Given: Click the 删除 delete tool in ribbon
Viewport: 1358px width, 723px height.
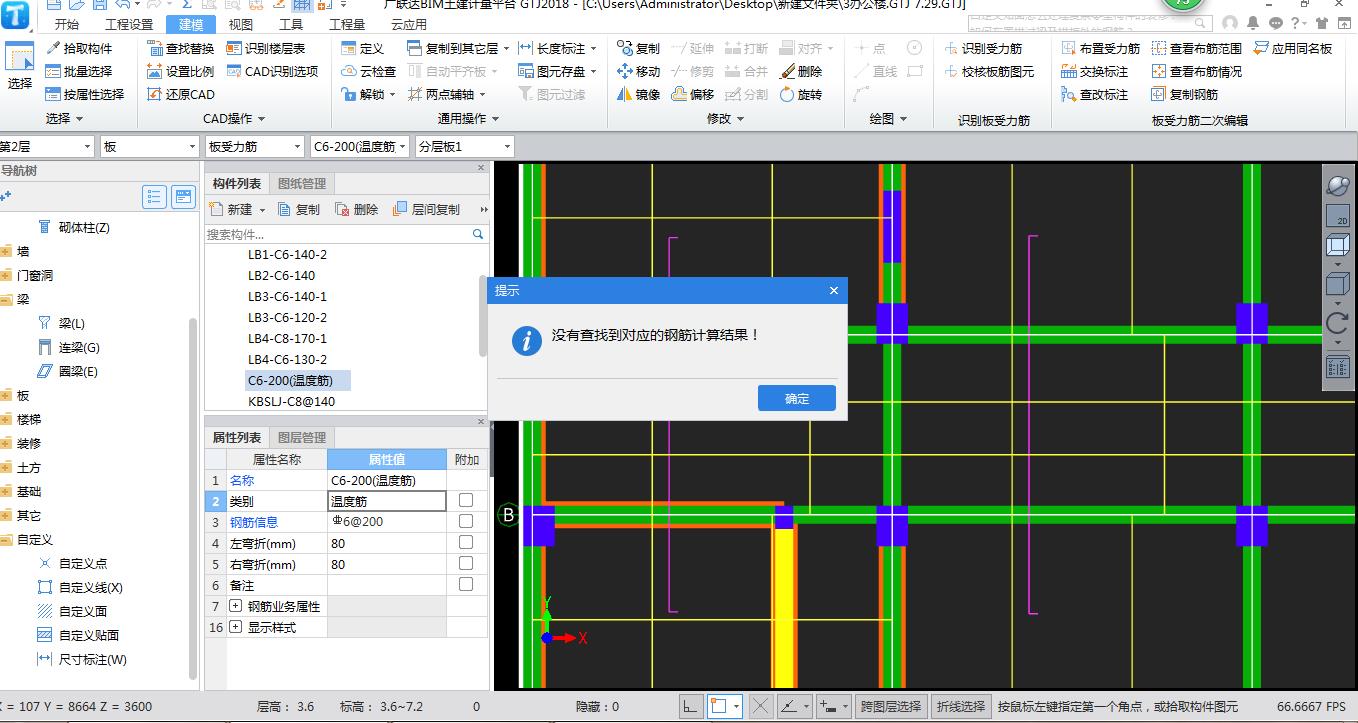Looking at the screenshot, I should pyautogui.click(x=800, y=71).
